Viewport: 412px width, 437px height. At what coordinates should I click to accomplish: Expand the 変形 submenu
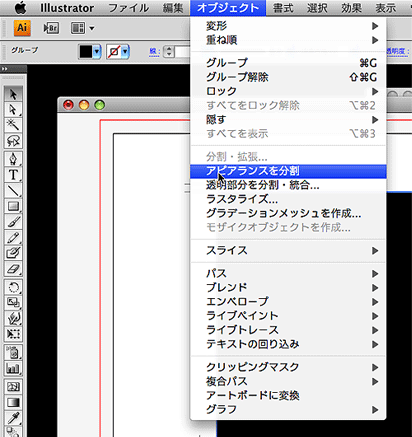point(288,26)
